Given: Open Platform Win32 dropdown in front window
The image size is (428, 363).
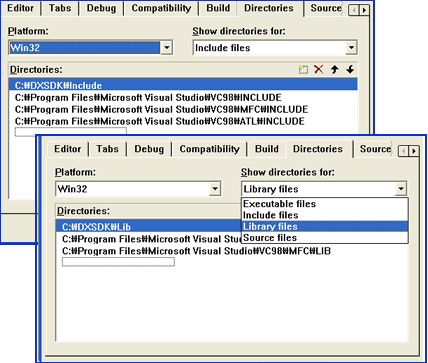Looking at the screenshot, I should (215, 189).
